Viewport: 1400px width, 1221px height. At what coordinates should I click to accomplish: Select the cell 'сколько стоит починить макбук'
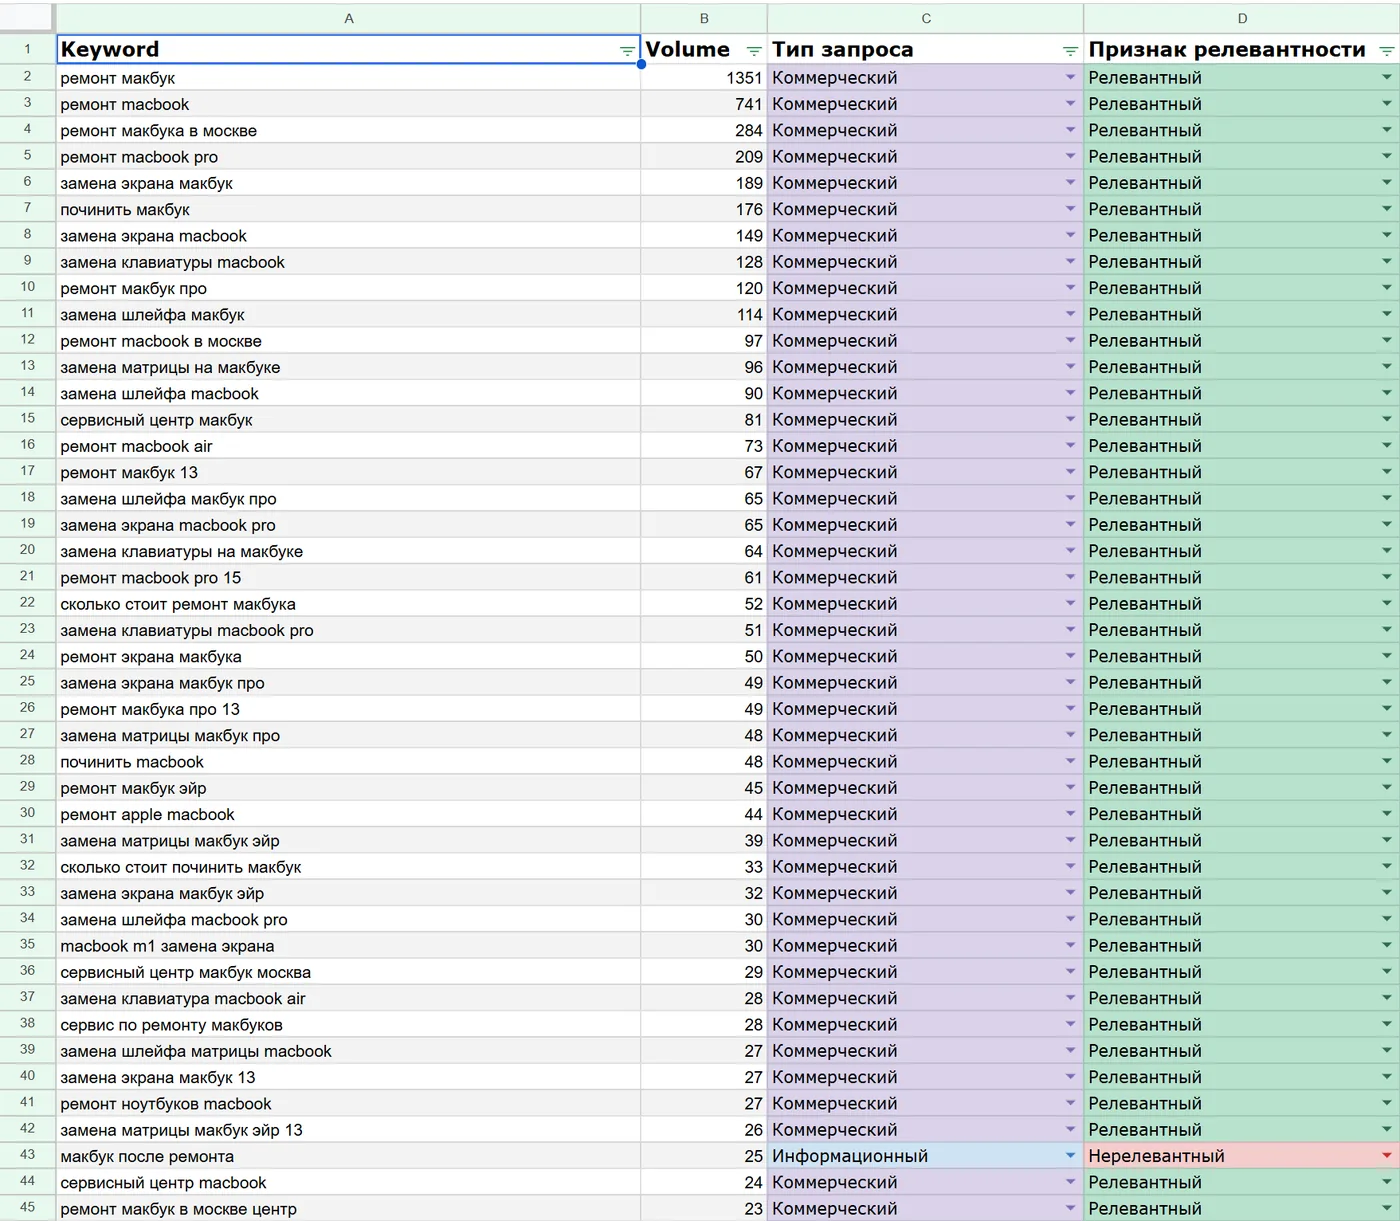coord(348,867)
